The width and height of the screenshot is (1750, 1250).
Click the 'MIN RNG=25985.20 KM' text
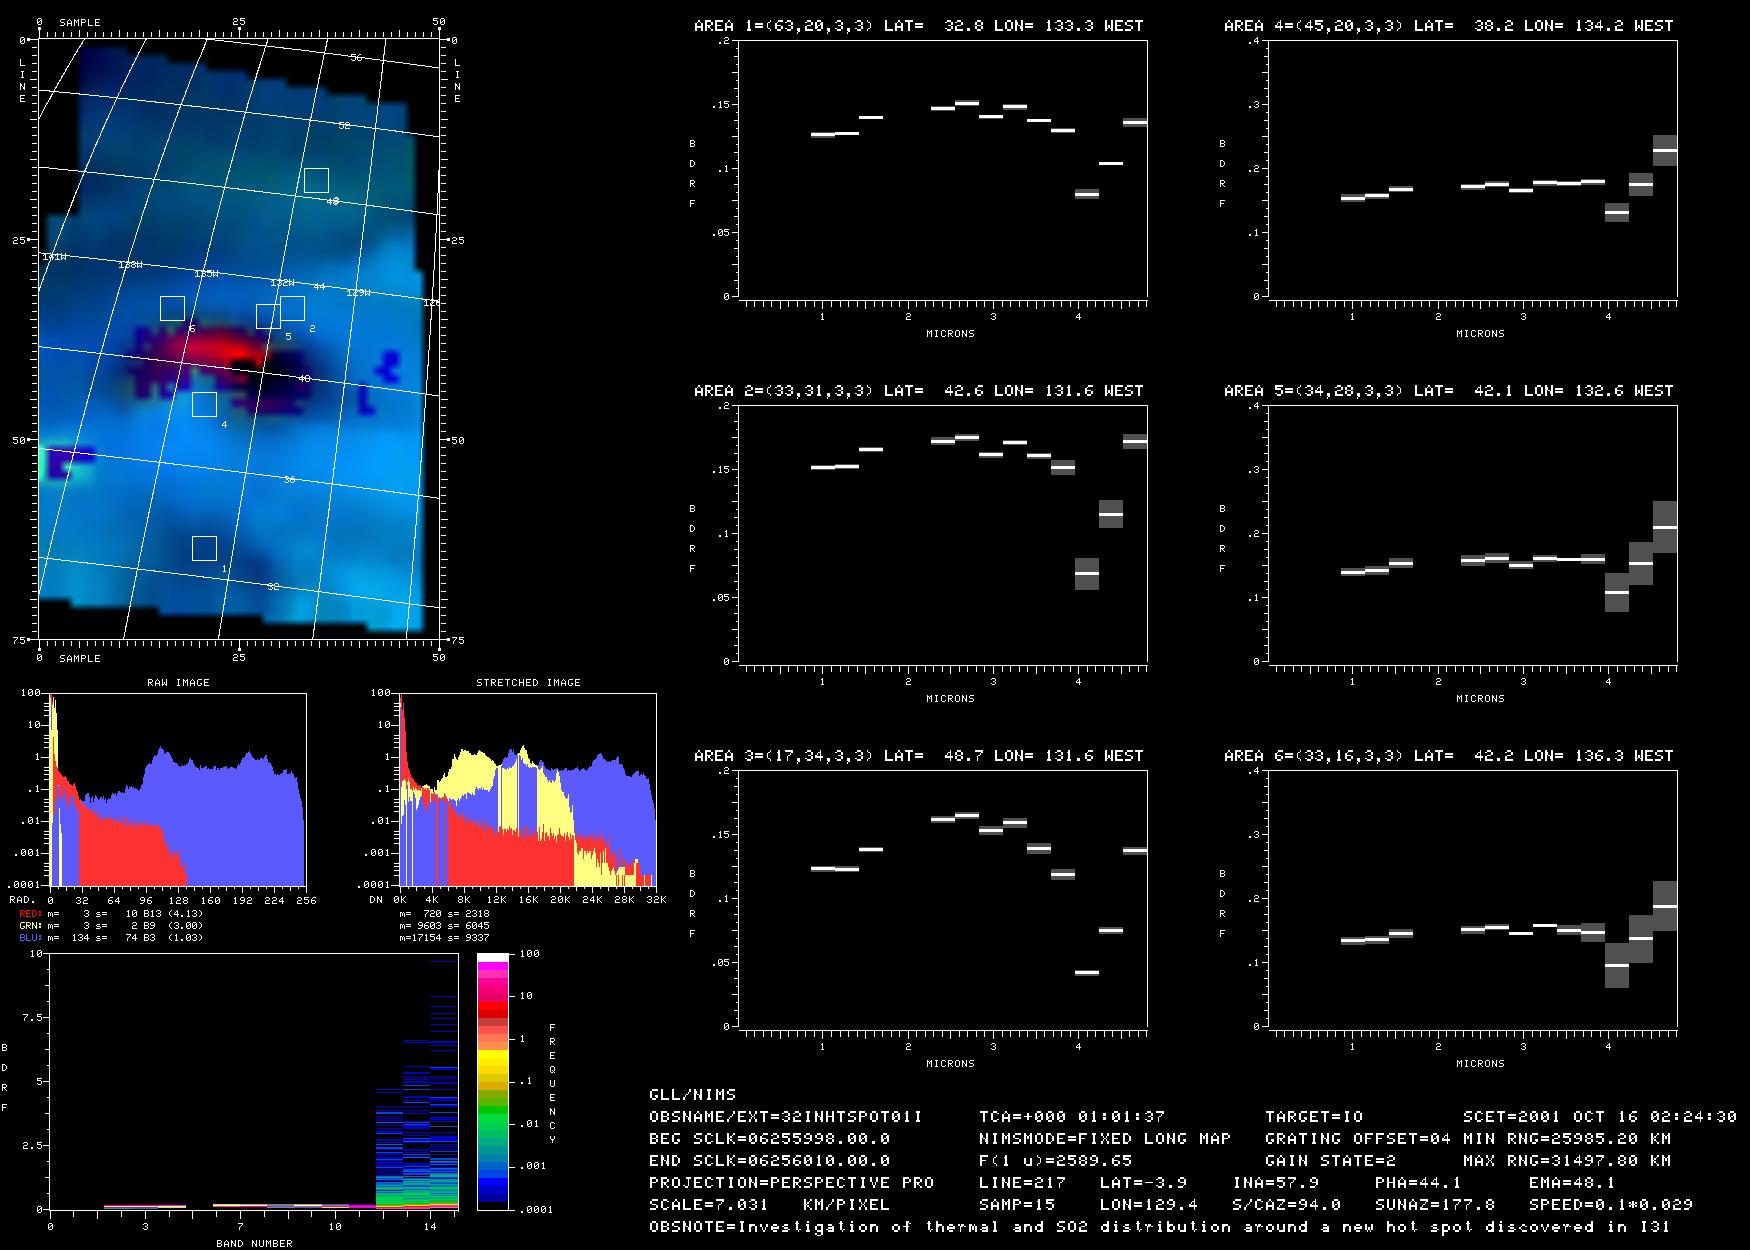(x=1567, y=1139)
